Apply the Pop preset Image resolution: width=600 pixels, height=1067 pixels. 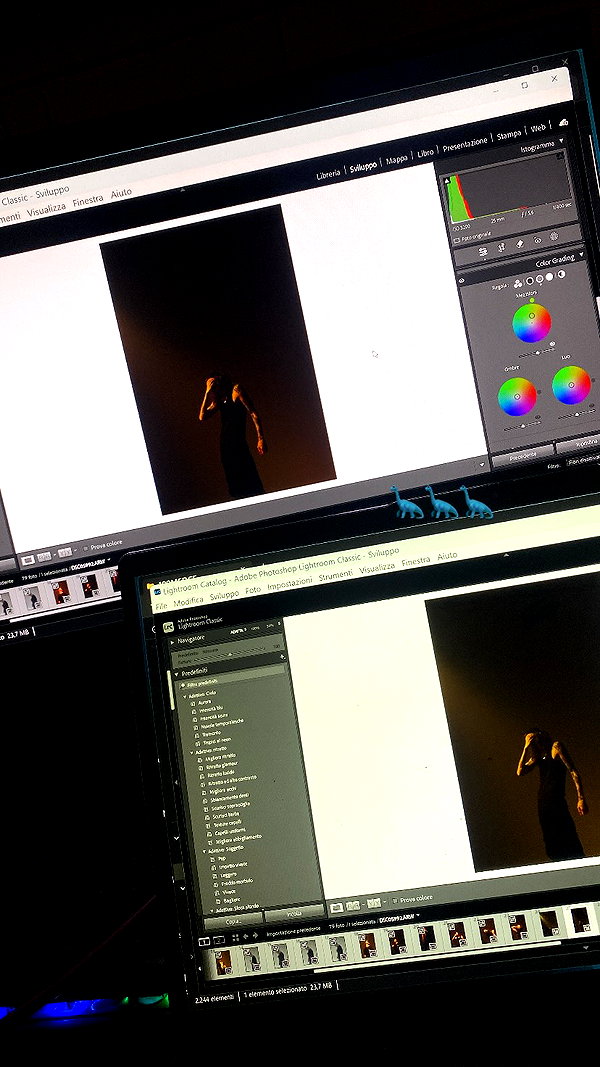point(220,860)
